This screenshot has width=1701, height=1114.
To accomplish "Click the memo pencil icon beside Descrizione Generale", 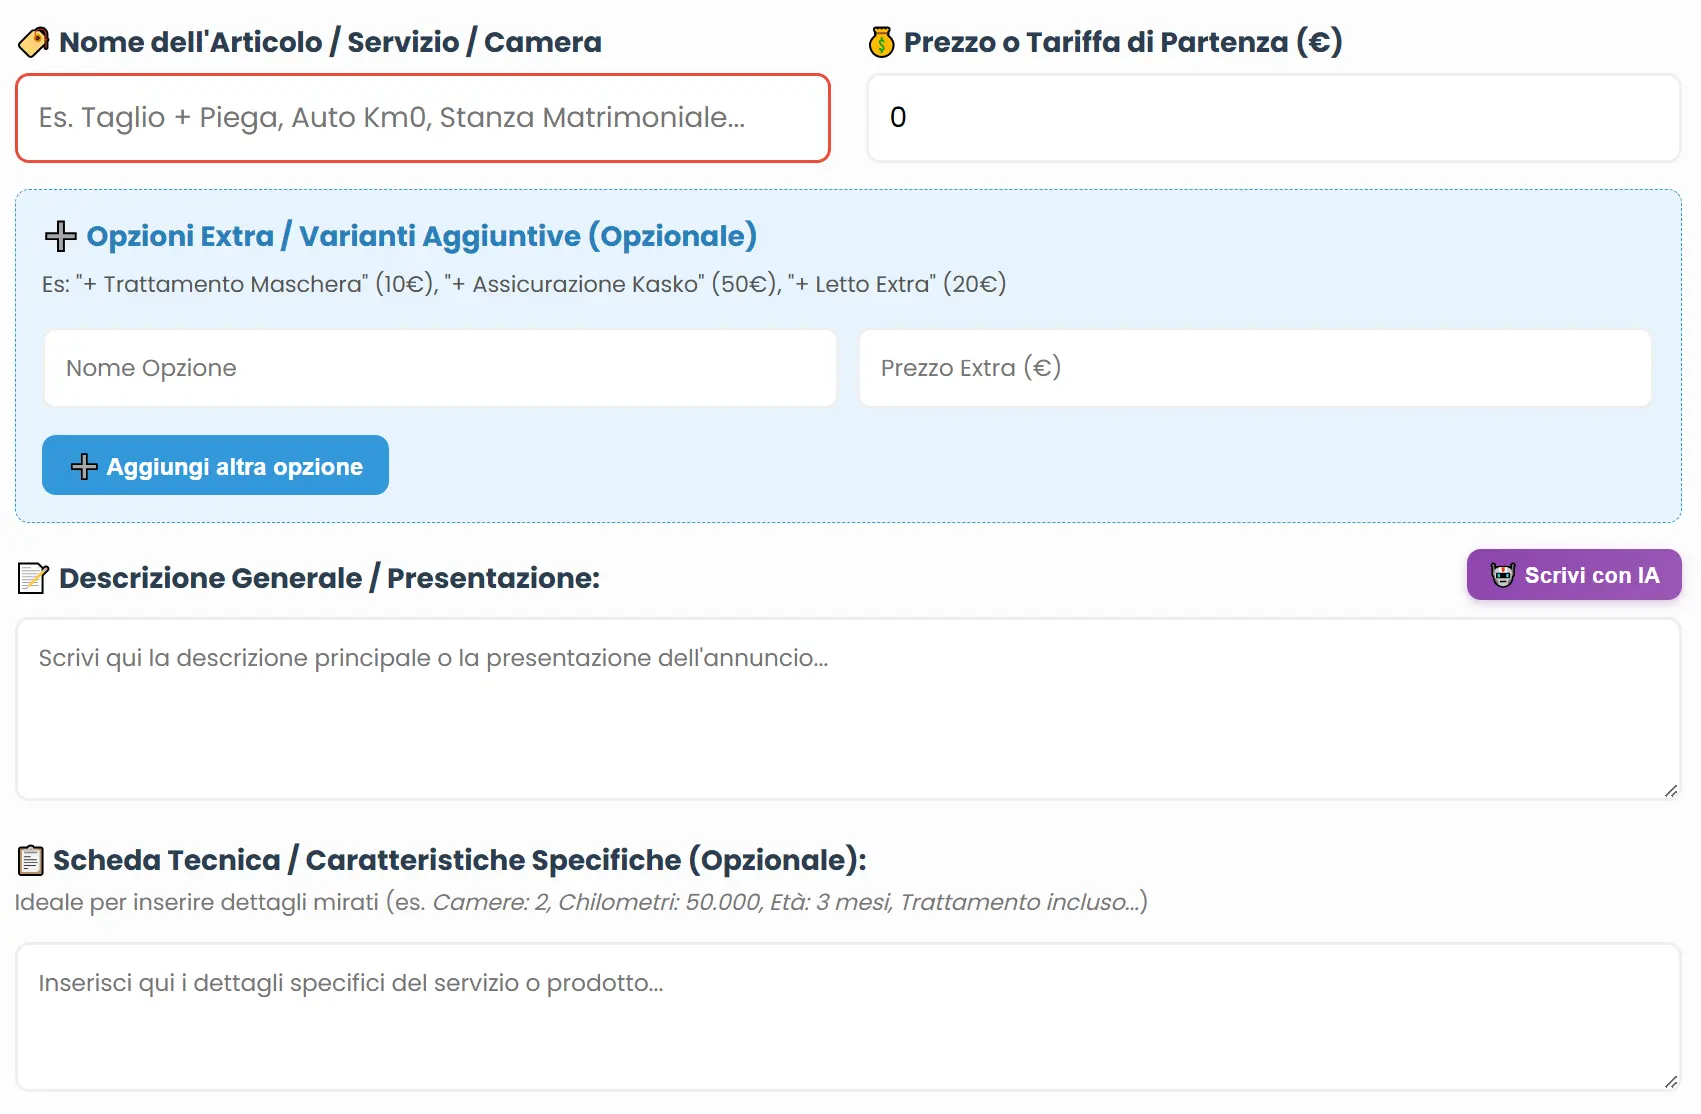I will pos(33,578).
